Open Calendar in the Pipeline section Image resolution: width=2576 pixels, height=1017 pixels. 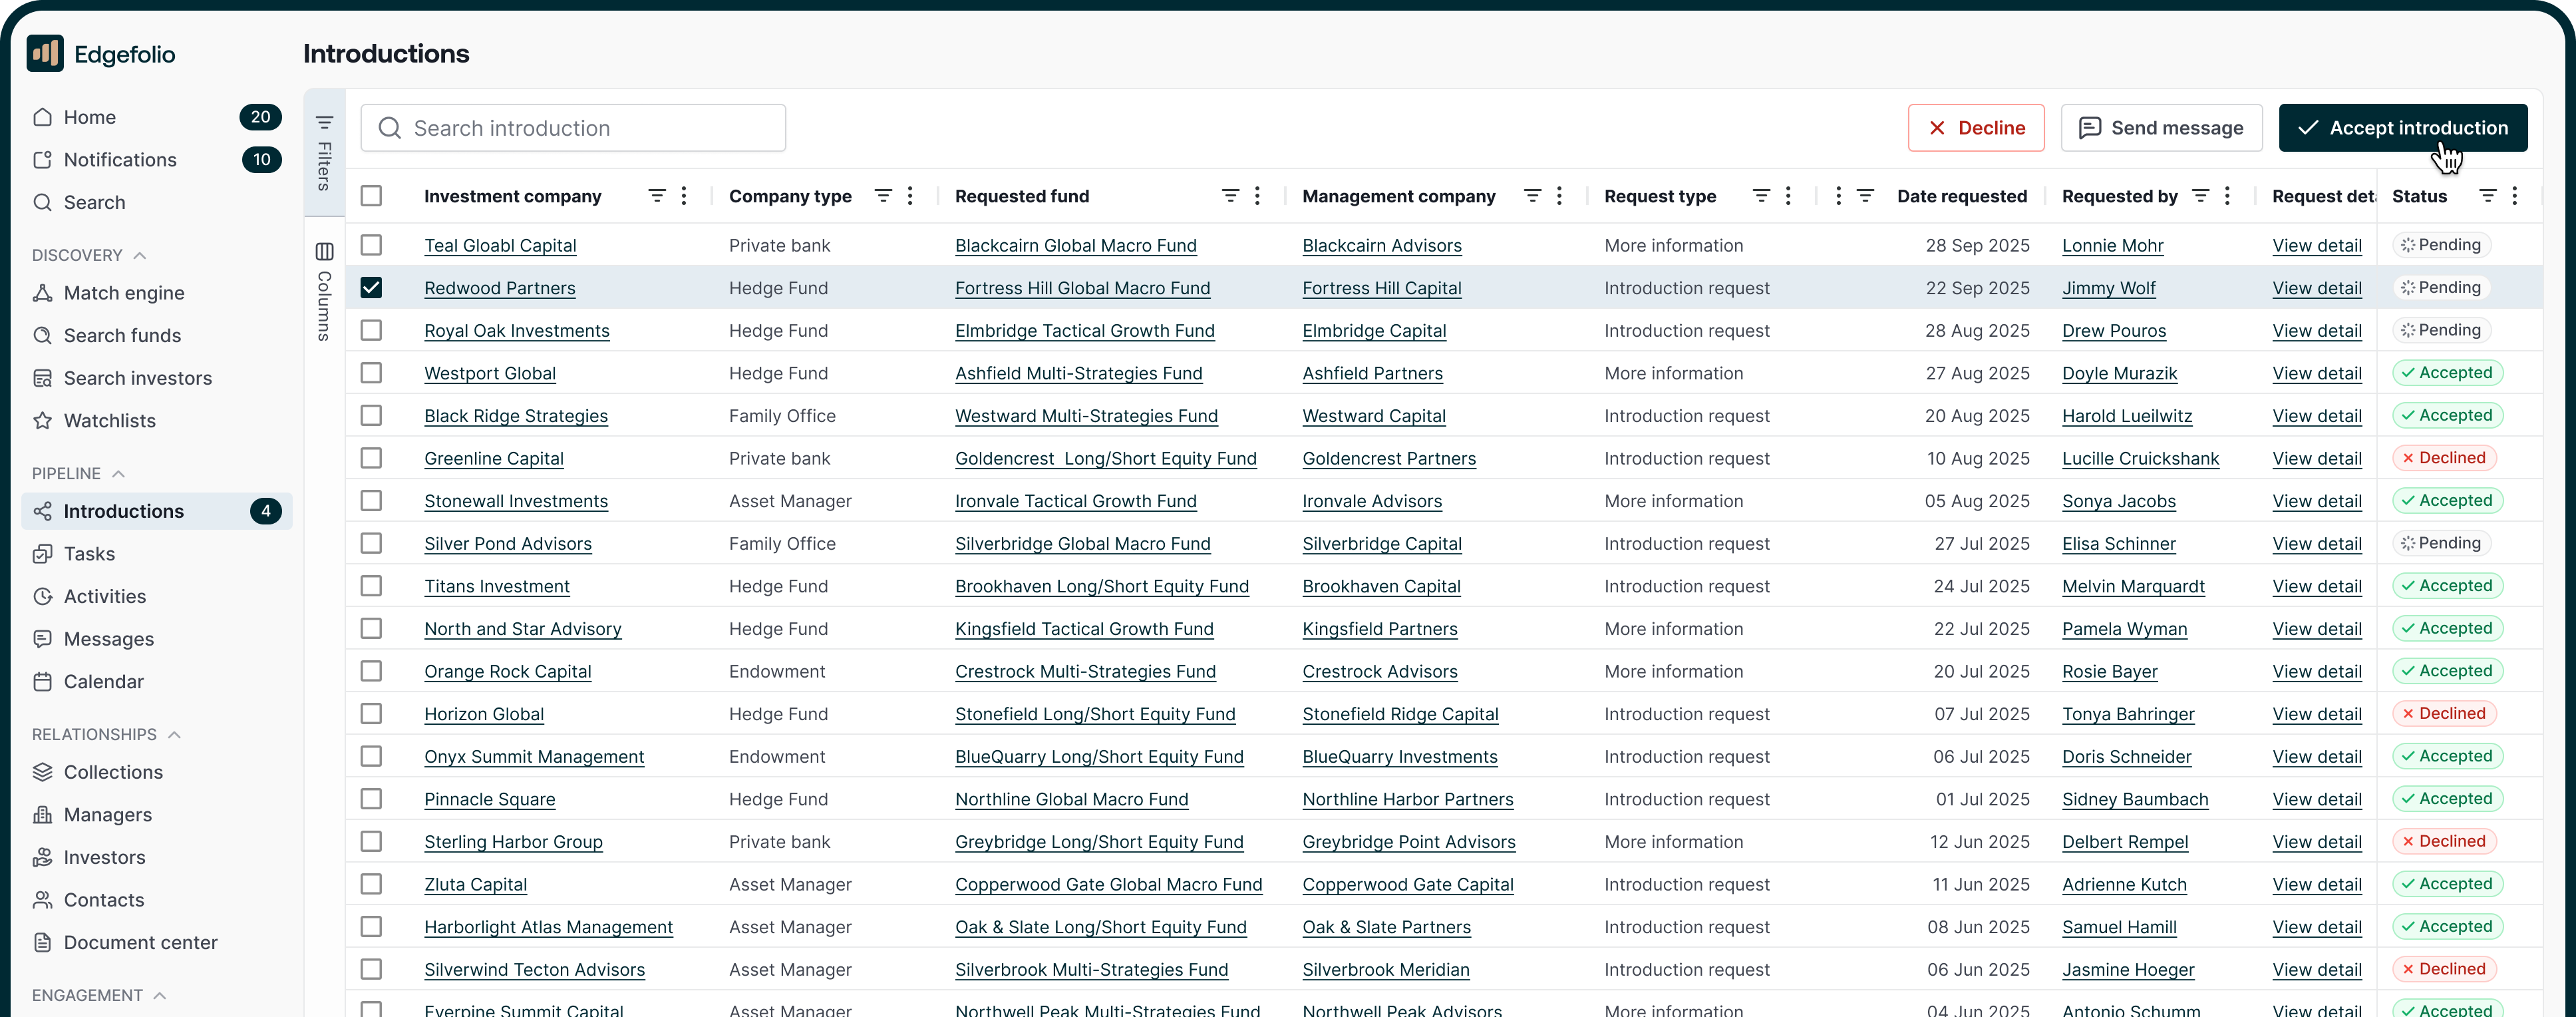point(104,681)
